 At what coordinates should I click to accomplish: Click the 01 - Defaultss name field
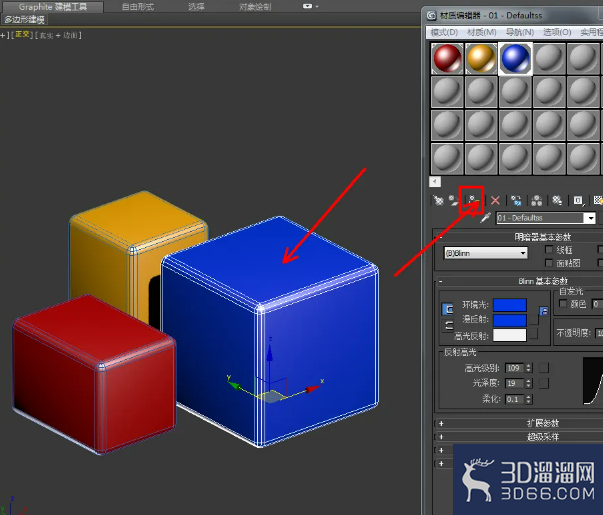[x=540, y=218]
